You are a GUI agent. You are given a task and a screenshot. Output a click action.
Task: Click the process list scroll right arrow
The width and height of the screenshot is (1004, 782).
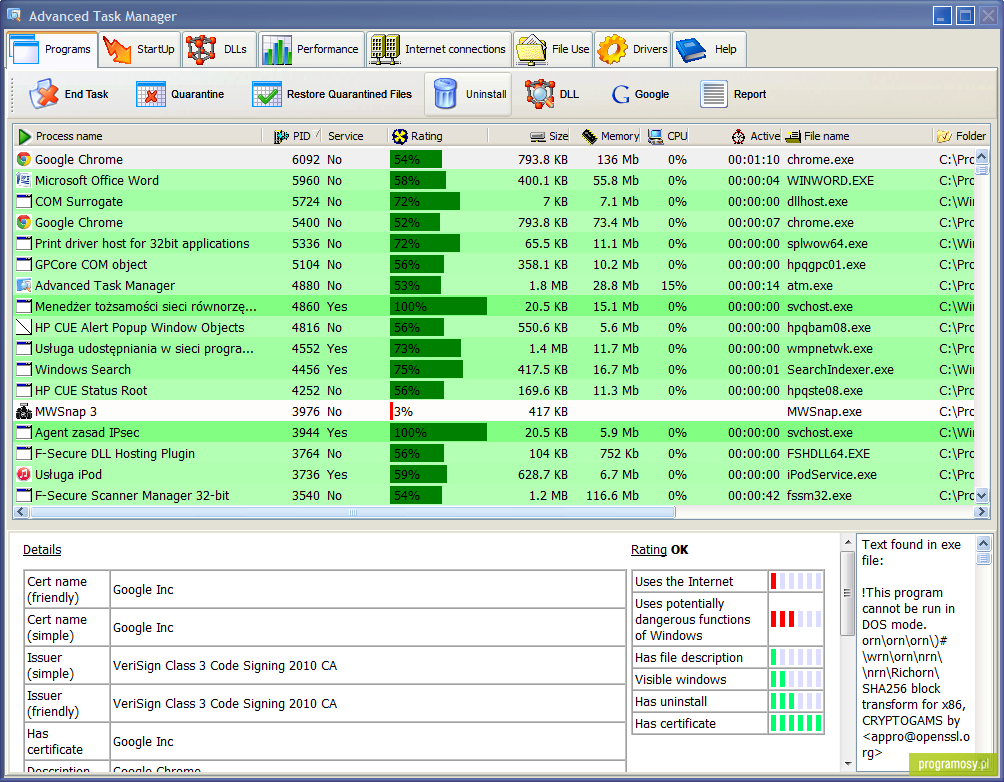(982, 512)
